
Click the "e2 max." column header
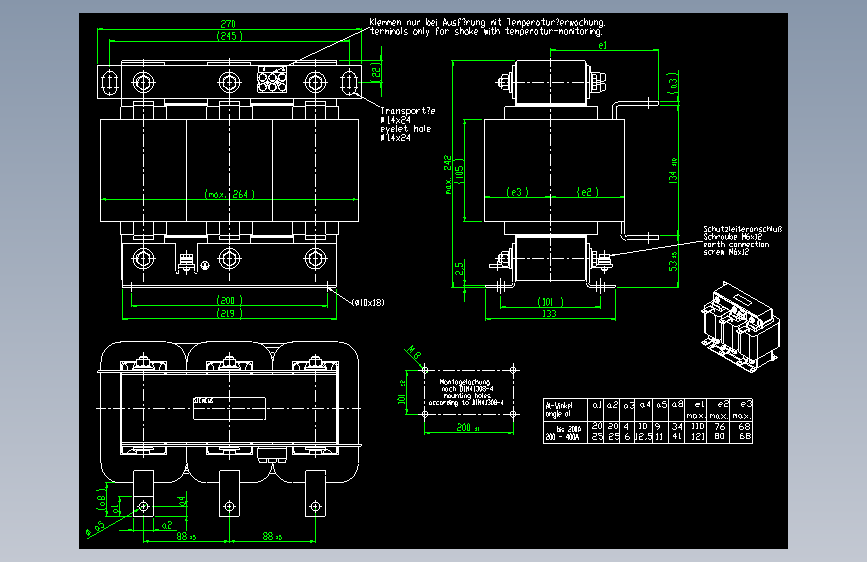pyautogui.click(x=719, y=410)
